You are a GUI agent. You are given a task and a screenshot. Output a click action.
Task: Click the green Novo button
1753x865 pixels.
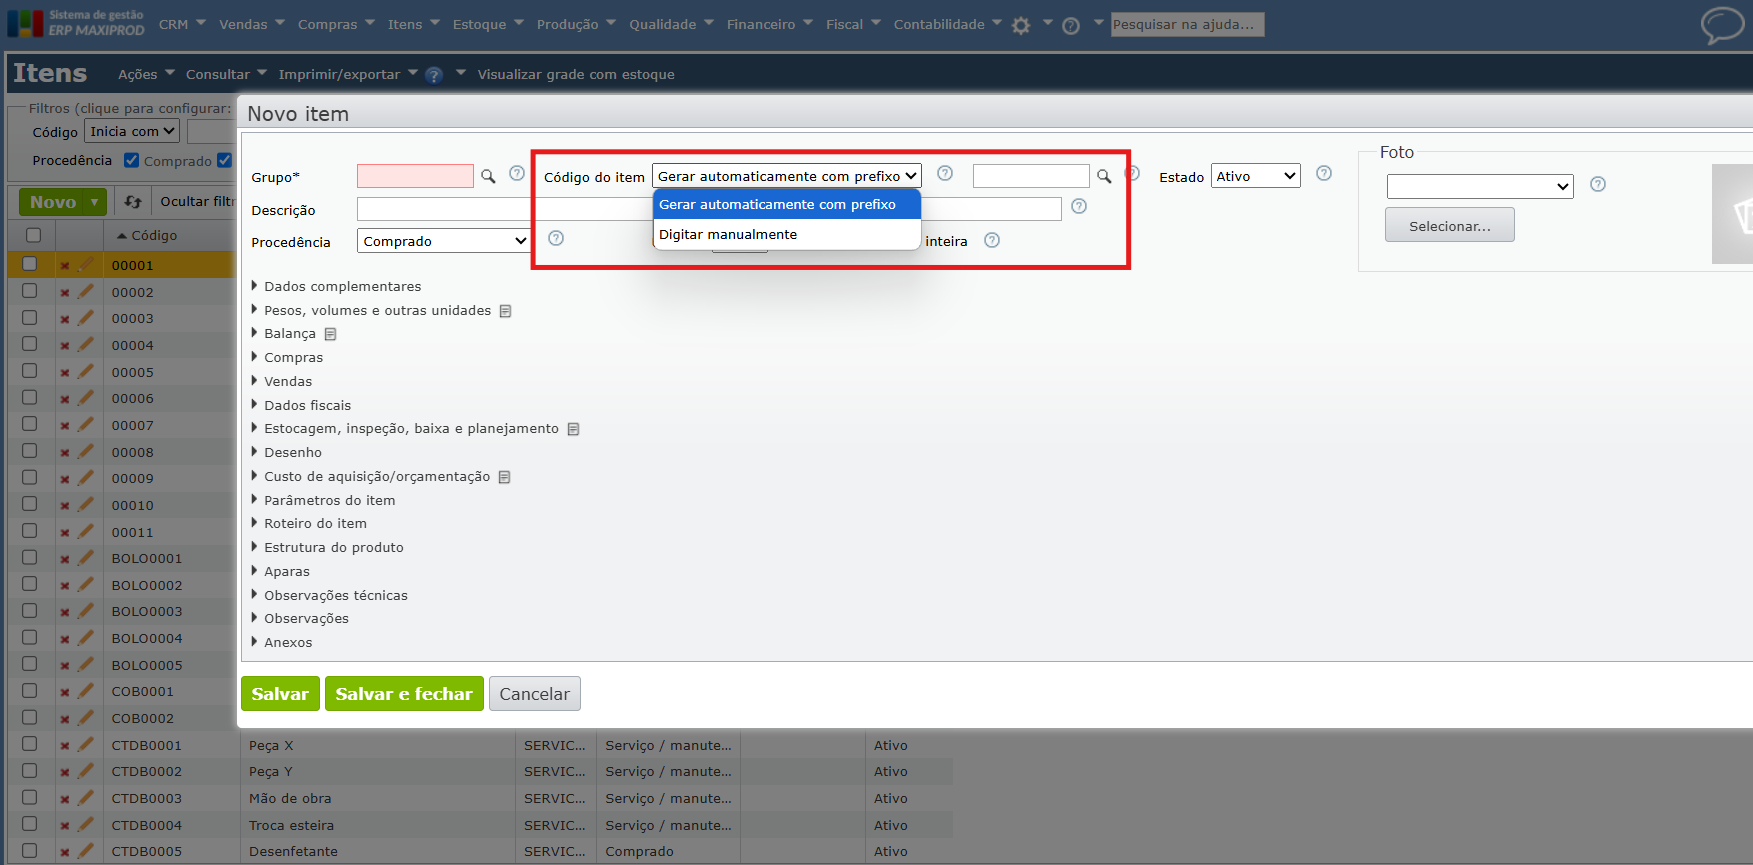[62, 202]
